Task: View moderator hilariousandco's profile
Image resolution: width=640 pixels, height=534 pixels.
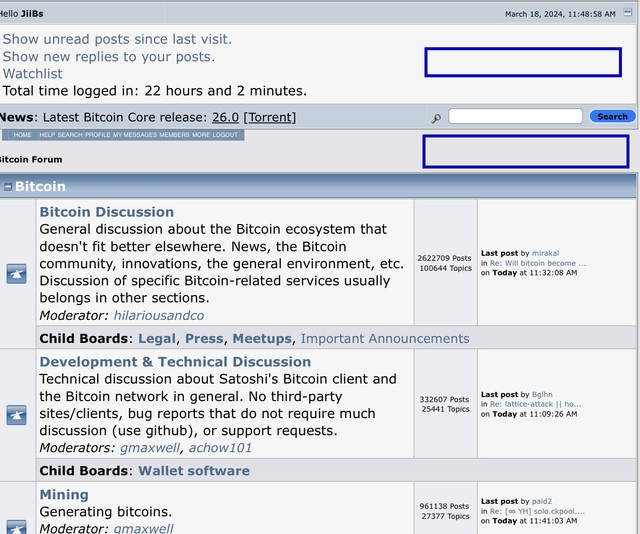Action: tap(159, 316)
